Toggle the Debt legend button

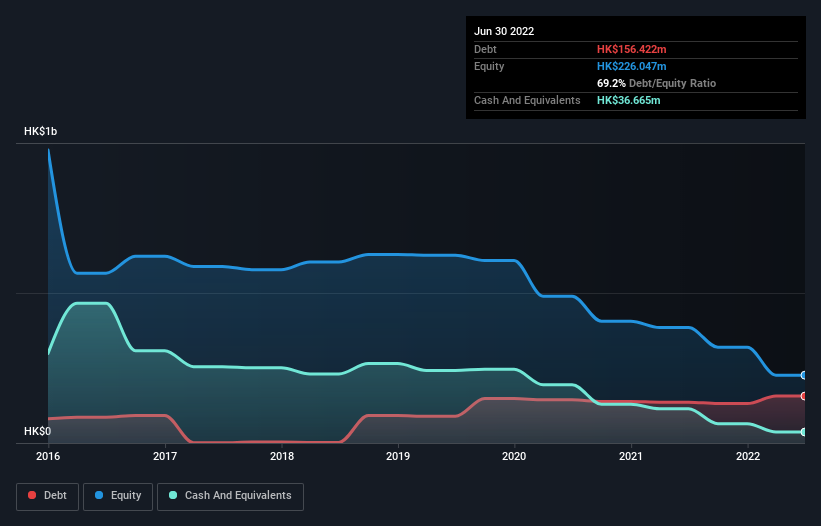click(47, 496)
